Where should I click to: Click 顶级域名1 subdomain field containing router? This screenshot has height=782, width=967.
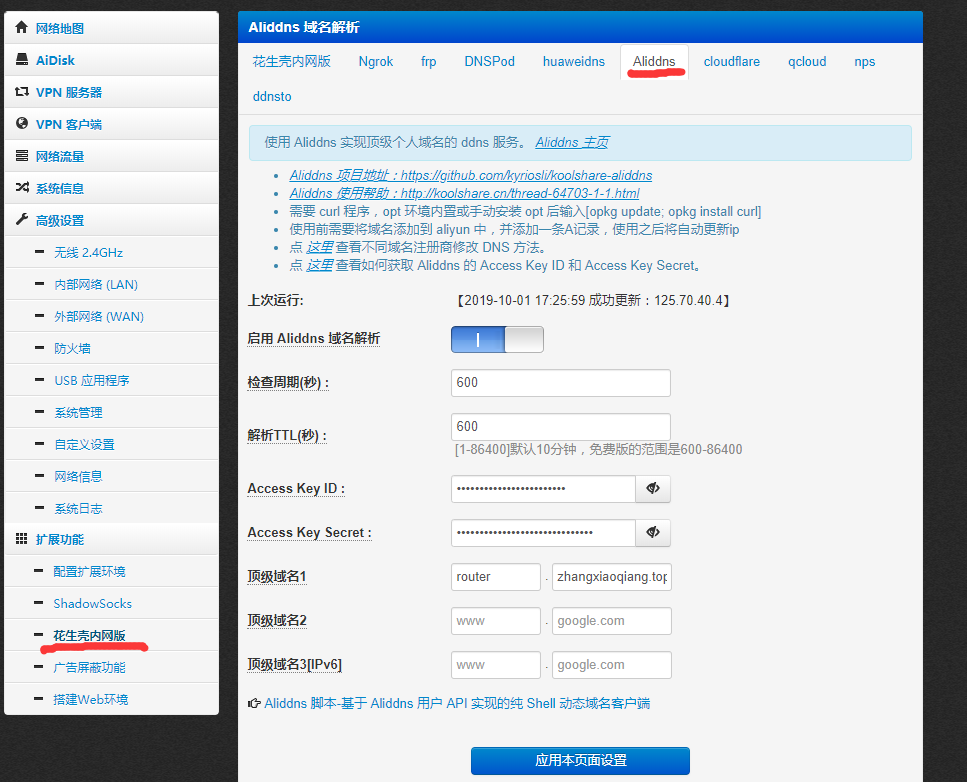pos(496,577)
